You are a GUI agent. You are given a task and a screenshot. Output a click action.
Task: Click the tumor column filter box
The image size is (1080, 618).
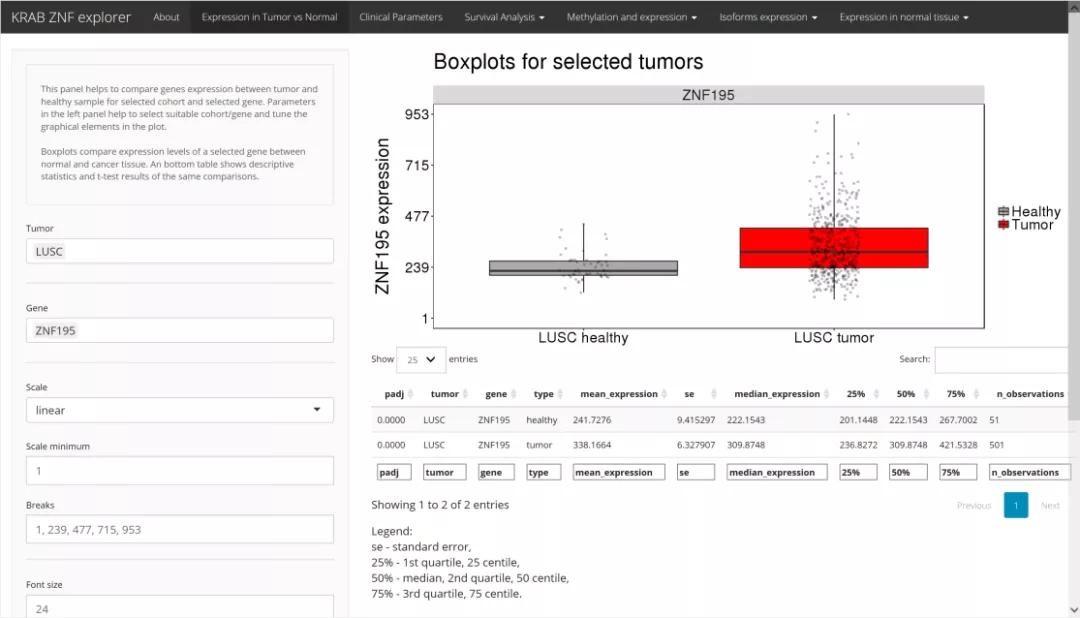coord(445,473)
